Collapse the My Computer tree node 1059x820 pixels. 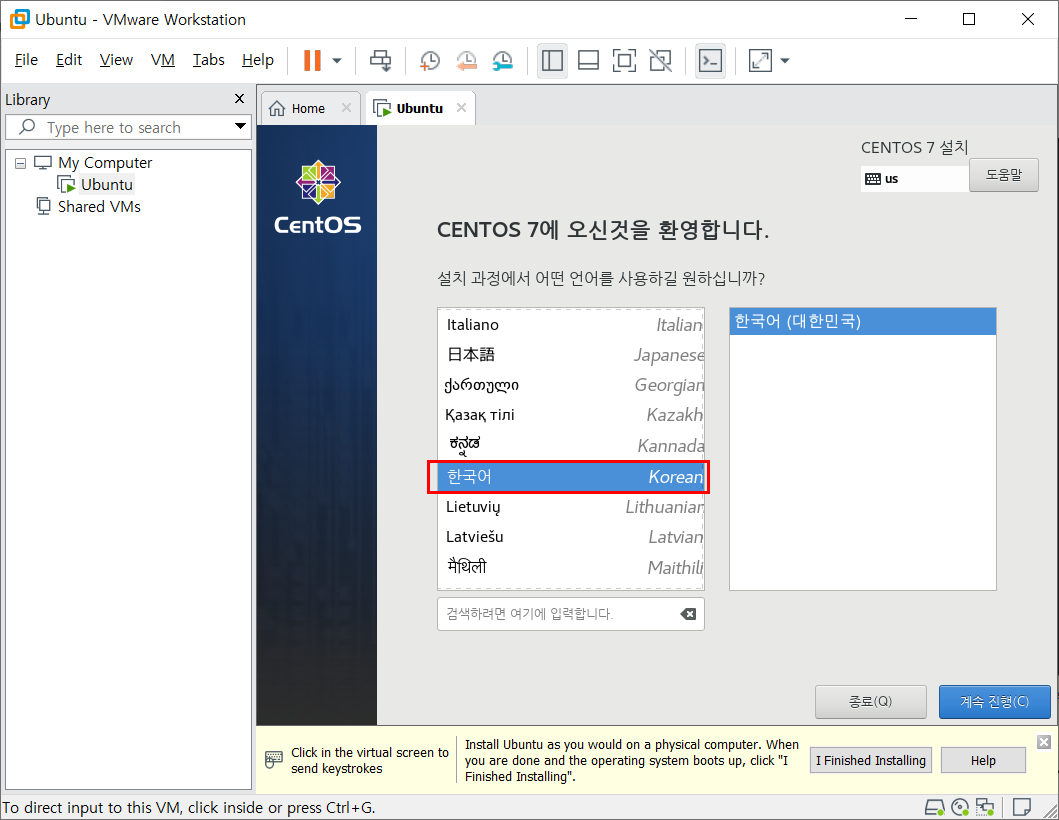tap(20, 163)
